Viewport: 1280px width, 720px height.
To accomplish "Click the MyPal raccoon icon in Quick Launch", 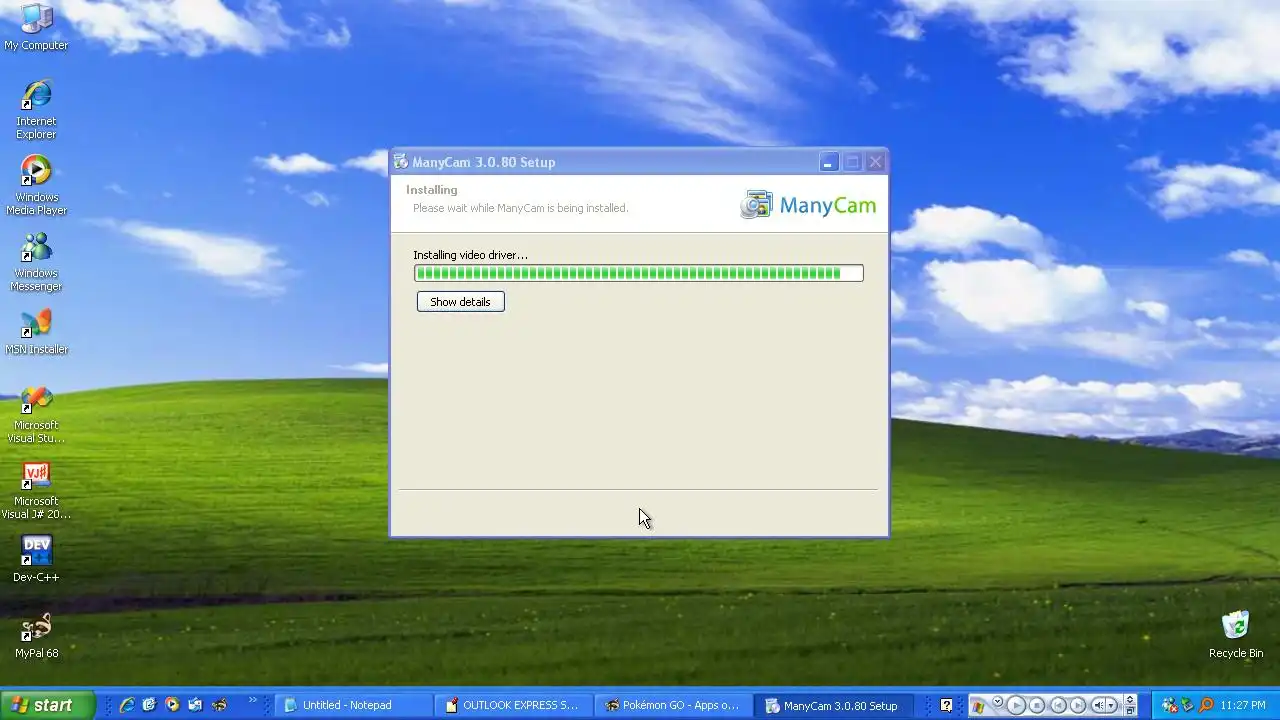I will coord(218,705).
